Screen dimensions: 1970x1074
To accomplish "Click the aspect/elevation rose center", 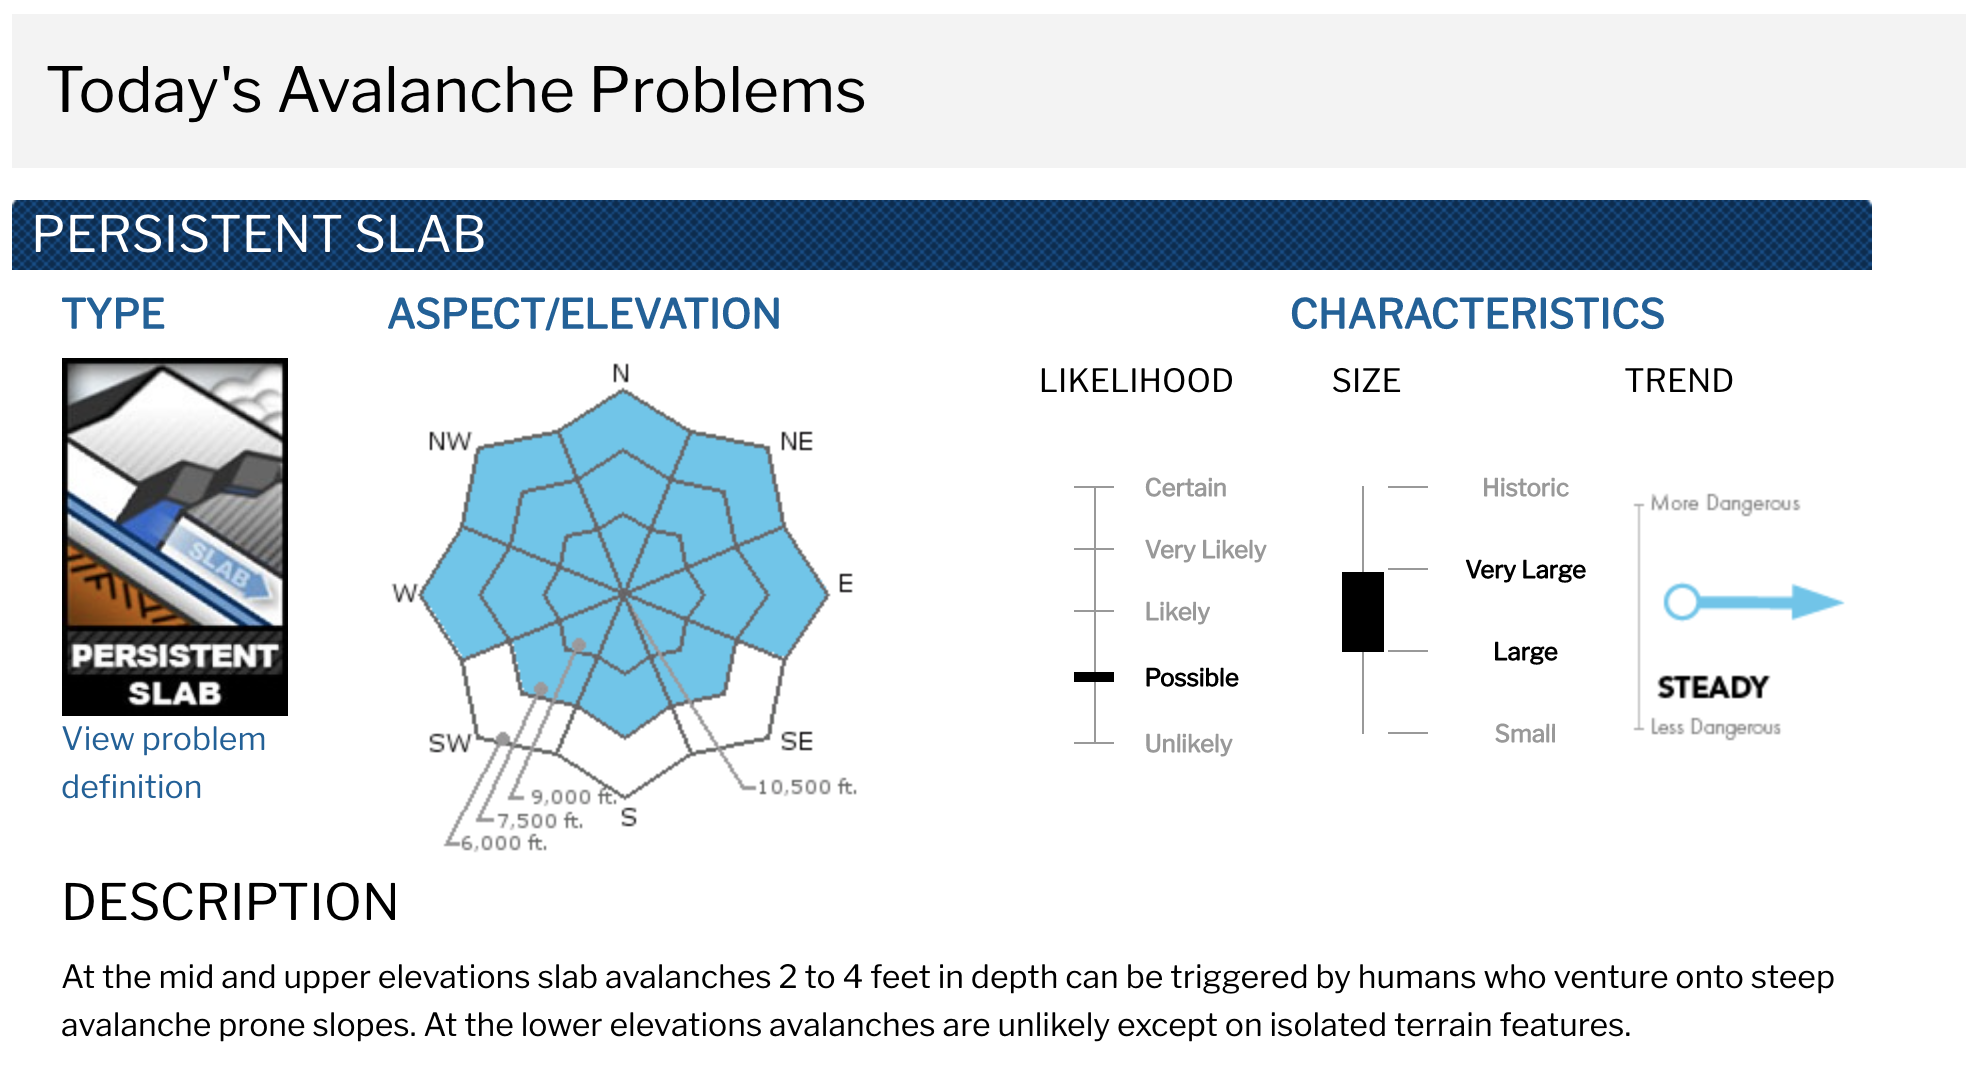I will coord(624,593).
